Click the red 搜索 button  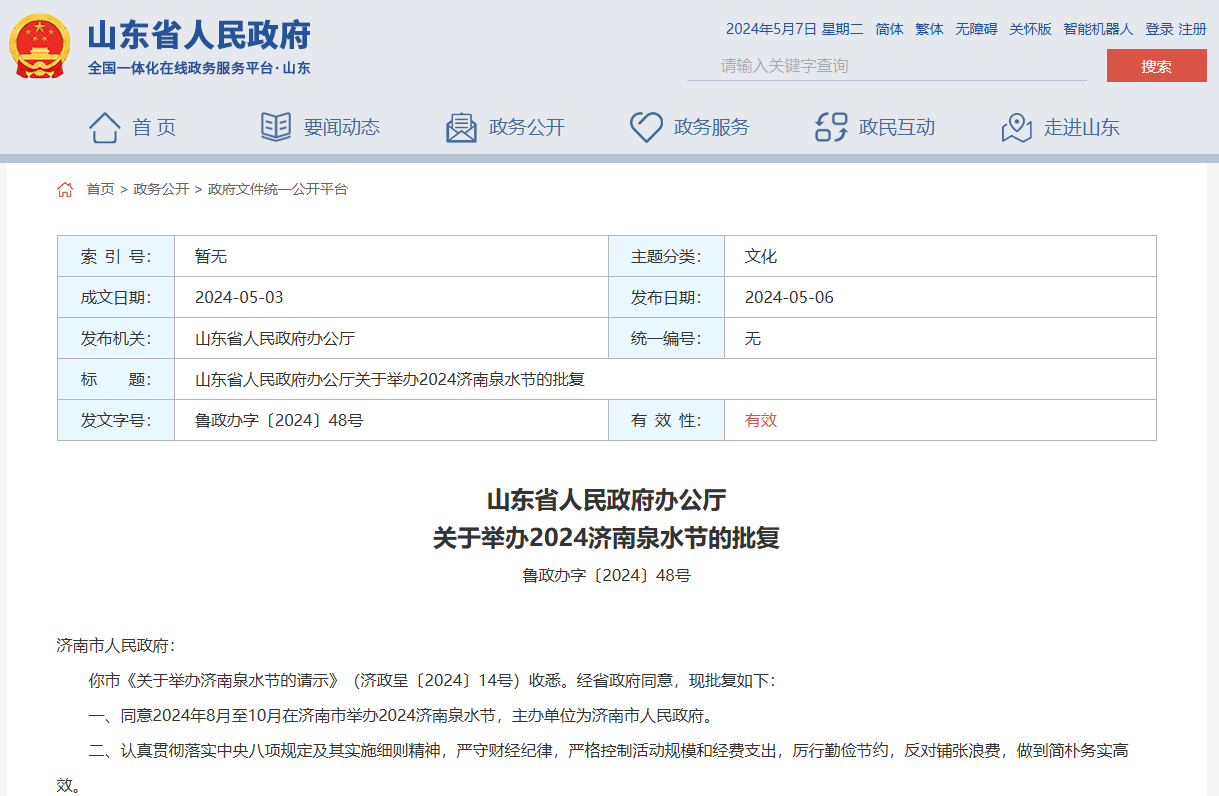[1157, 66]
